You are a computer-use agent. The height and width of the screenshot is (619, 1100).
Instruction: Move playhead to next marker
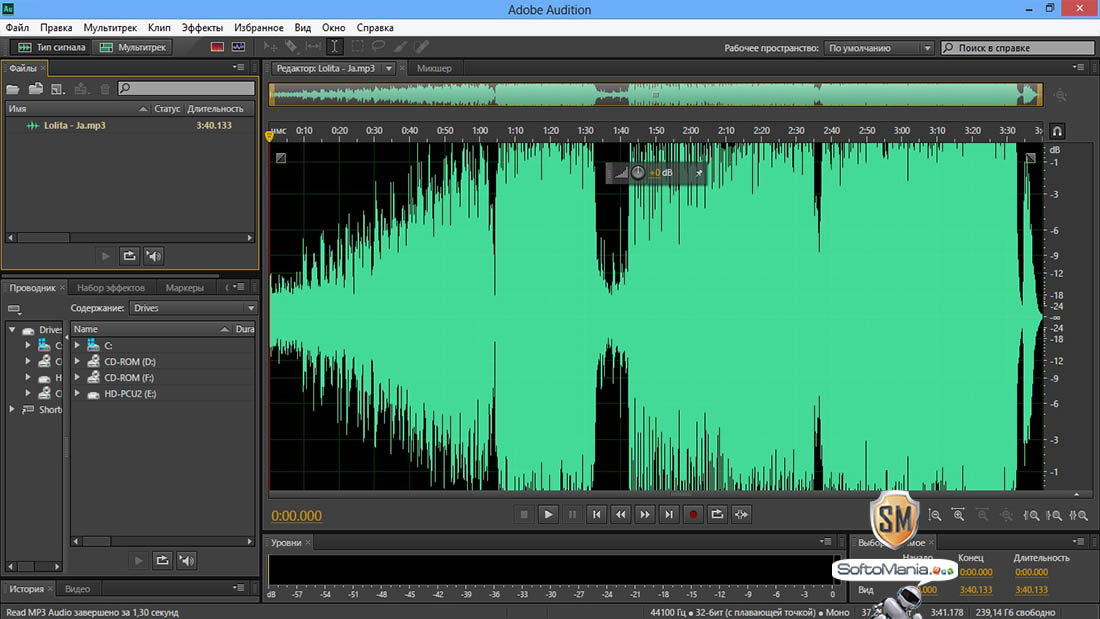tap(669, 514)
